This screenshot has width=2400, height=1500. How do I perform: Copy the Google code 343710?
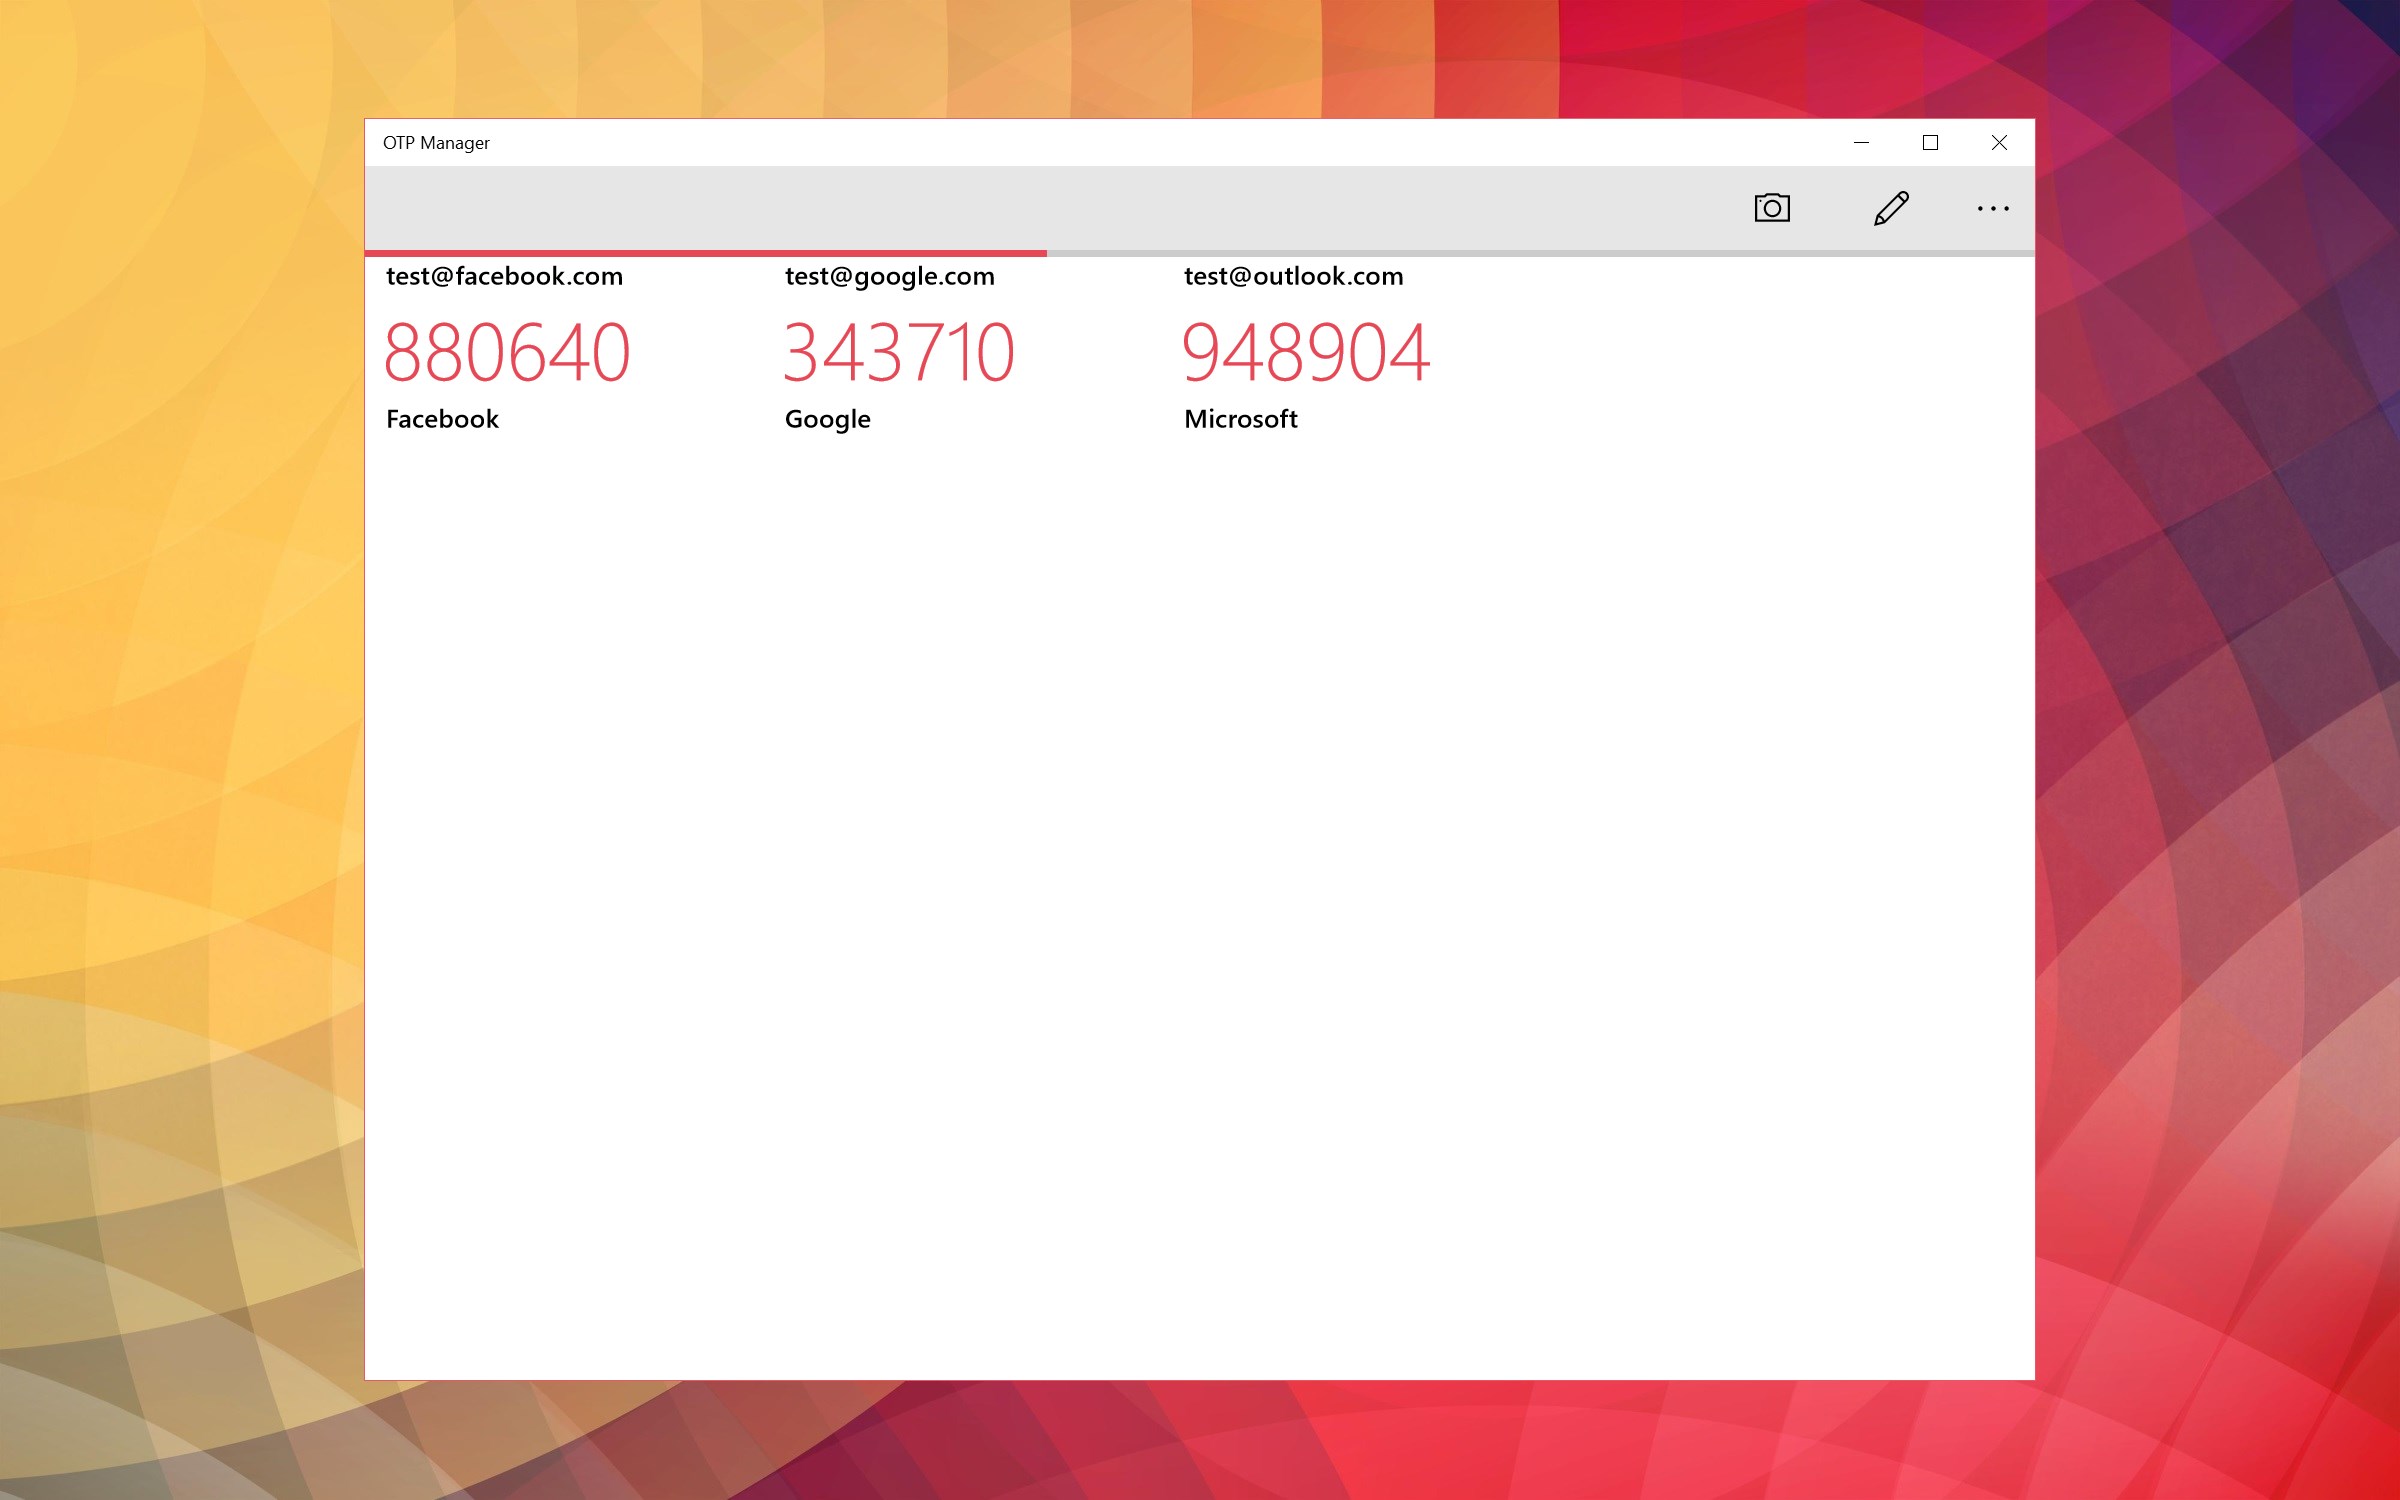[x=898, y=350]
